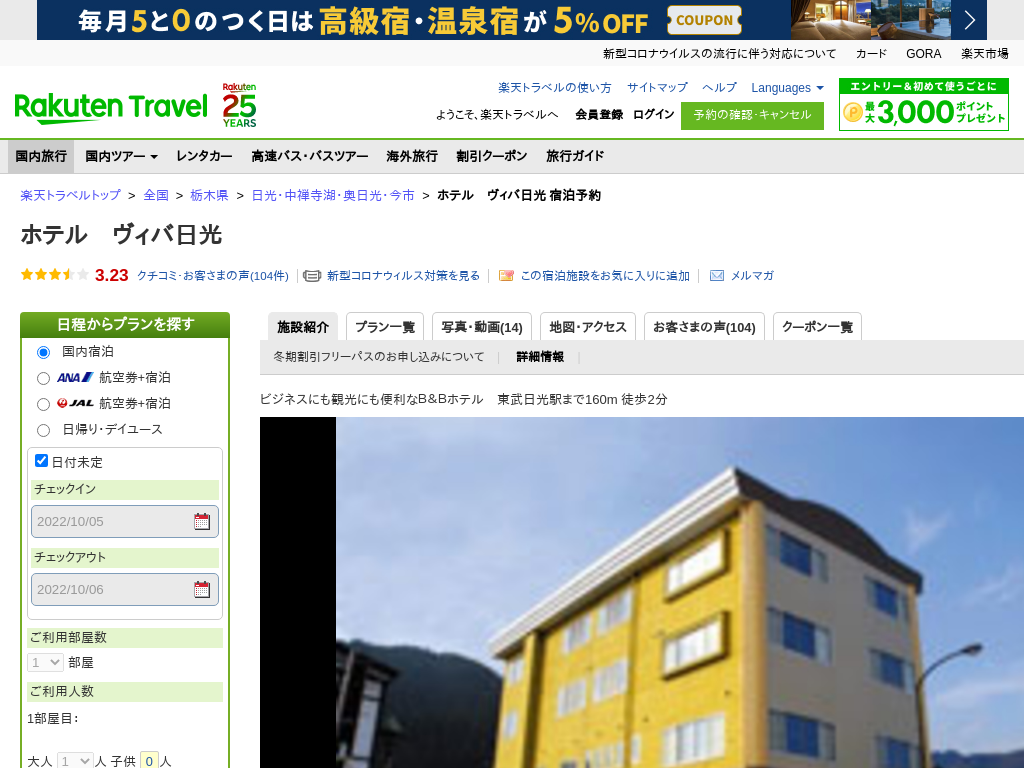
Task: Open レンタカー in navigation bar
Action: point(204,156)
